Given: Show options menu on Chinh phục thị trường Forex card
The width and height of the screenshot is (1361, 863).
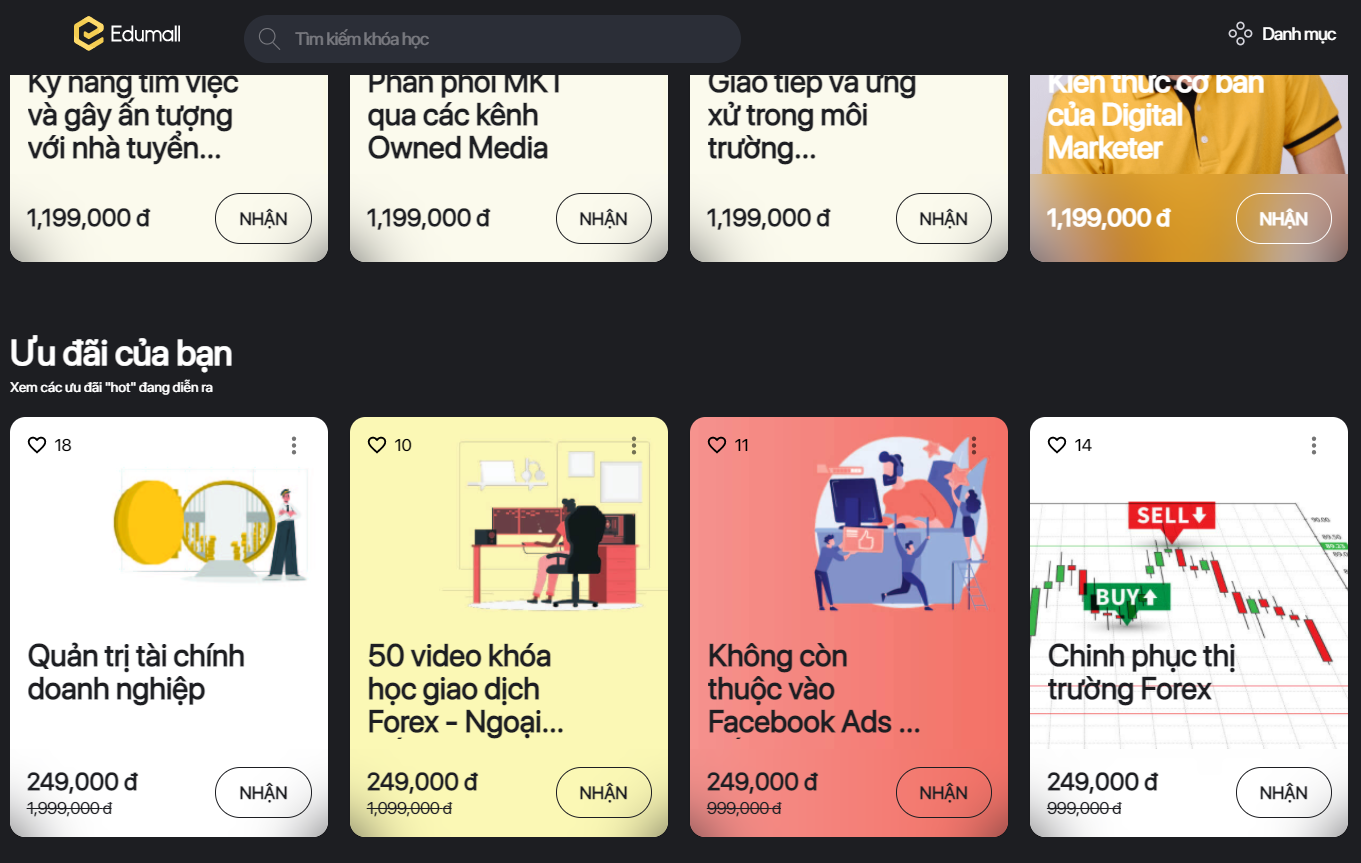Looking at the screenshot, I should coord(1314,445).
